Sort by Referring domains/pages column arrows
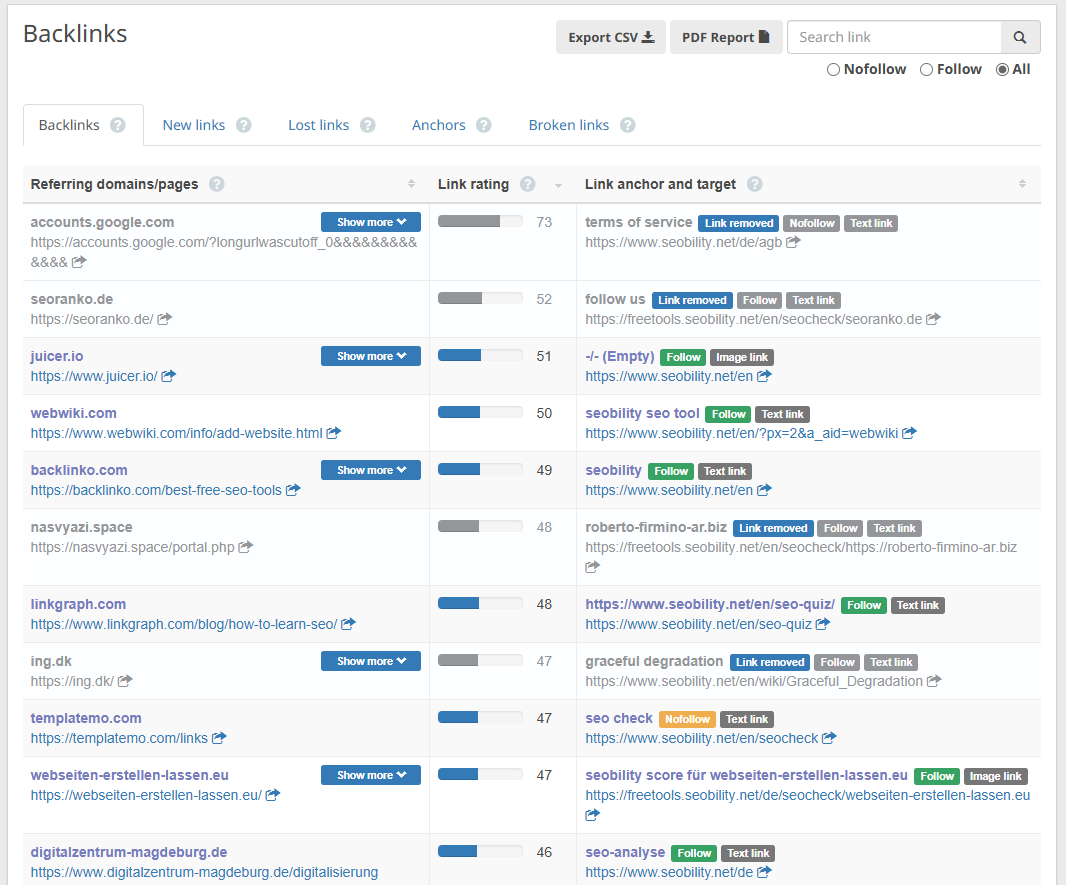1066x885 pixels. point(411,184)
